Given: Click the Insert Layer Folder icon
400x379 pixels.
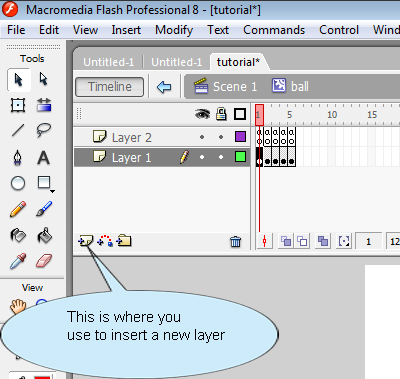Looking at the screenshot, I should [124, 240].
